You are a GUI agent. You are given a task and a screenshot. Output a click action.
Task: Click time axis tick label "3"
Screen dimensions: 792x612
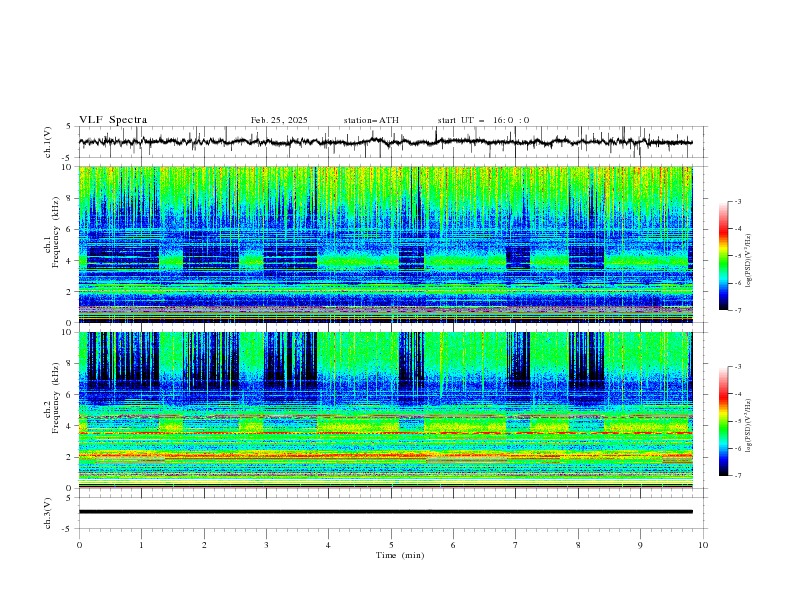[266, 545]
